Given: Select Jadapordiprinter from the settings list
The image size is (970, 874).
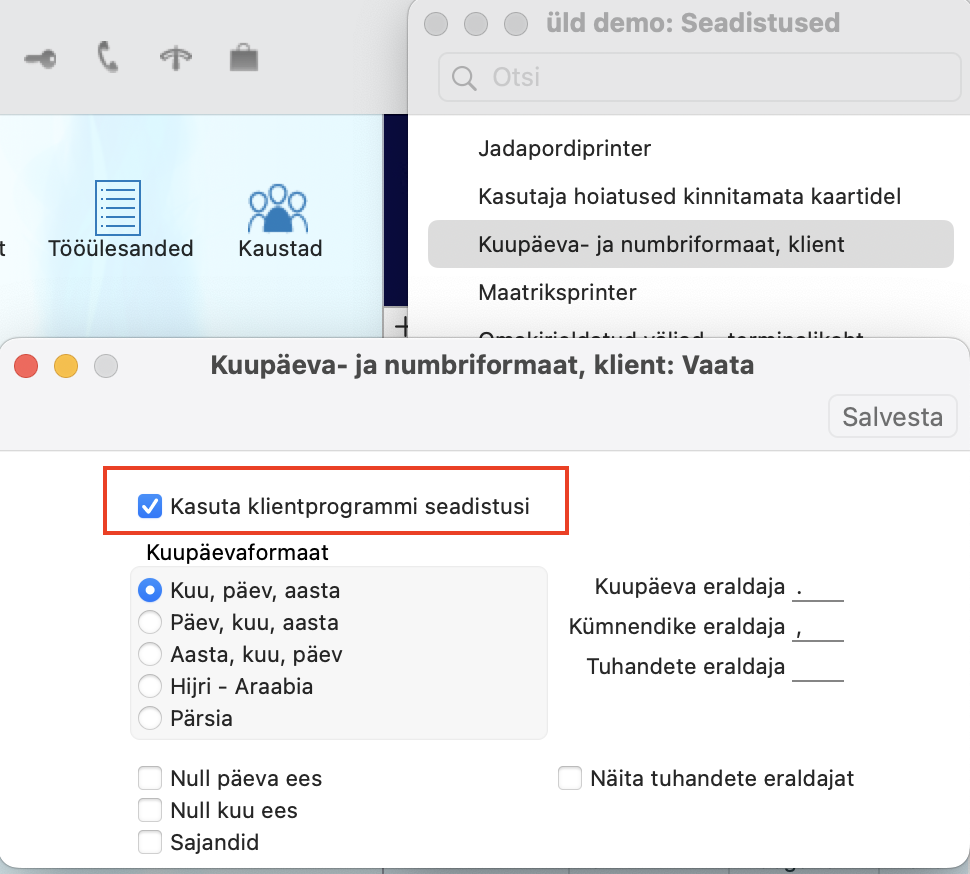Looking at the screenshot, I should tap(564, 149).
